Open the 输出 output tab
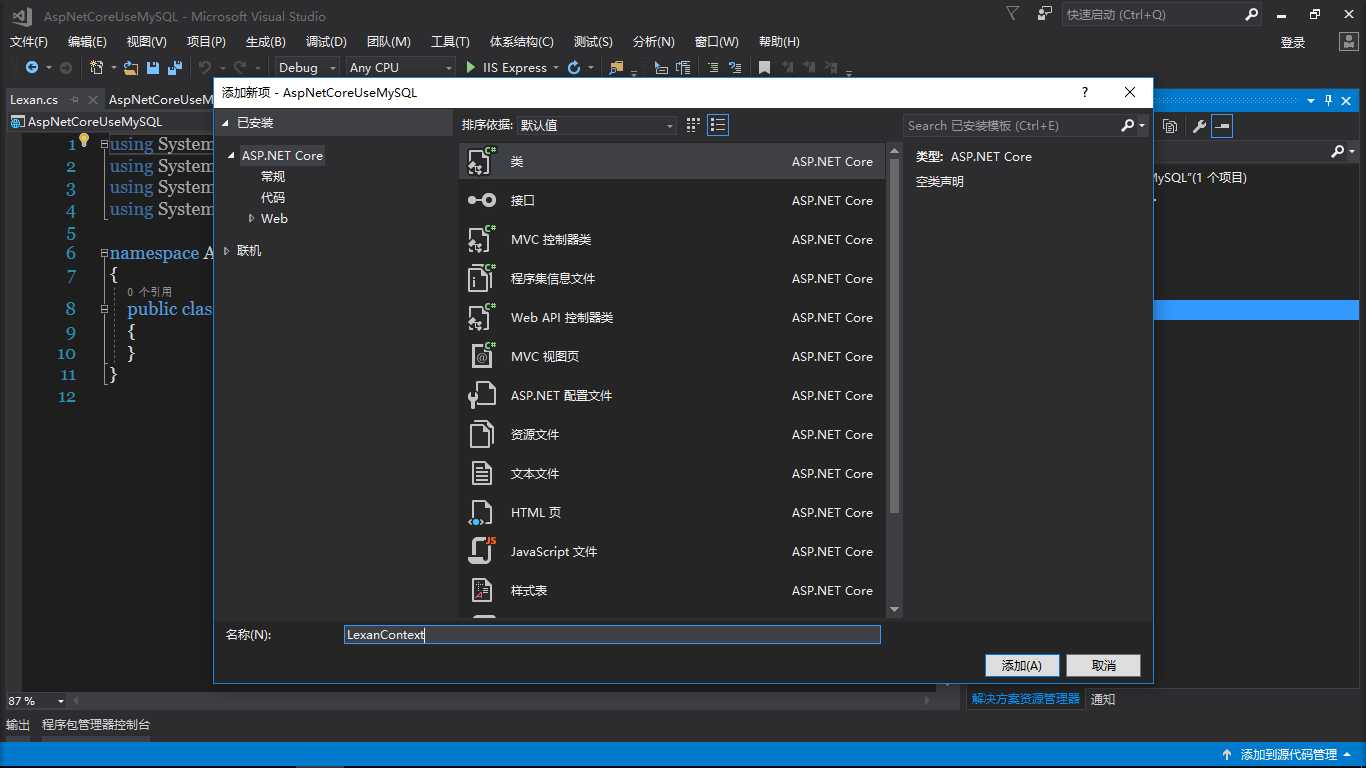 point(18,724)
